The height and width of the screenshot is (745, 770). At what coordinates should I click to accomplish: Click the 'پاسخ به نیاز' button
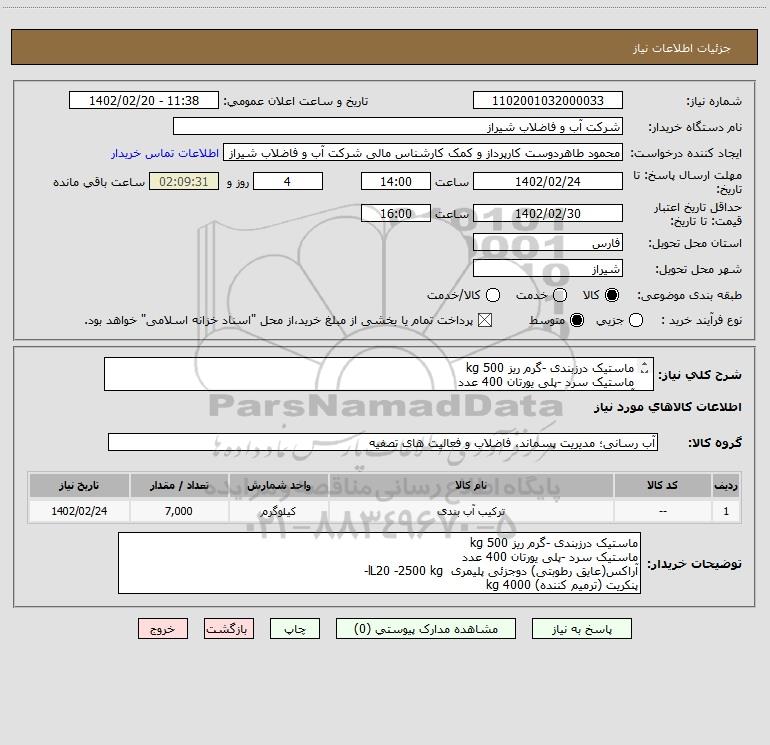click(x=581, y=629)
